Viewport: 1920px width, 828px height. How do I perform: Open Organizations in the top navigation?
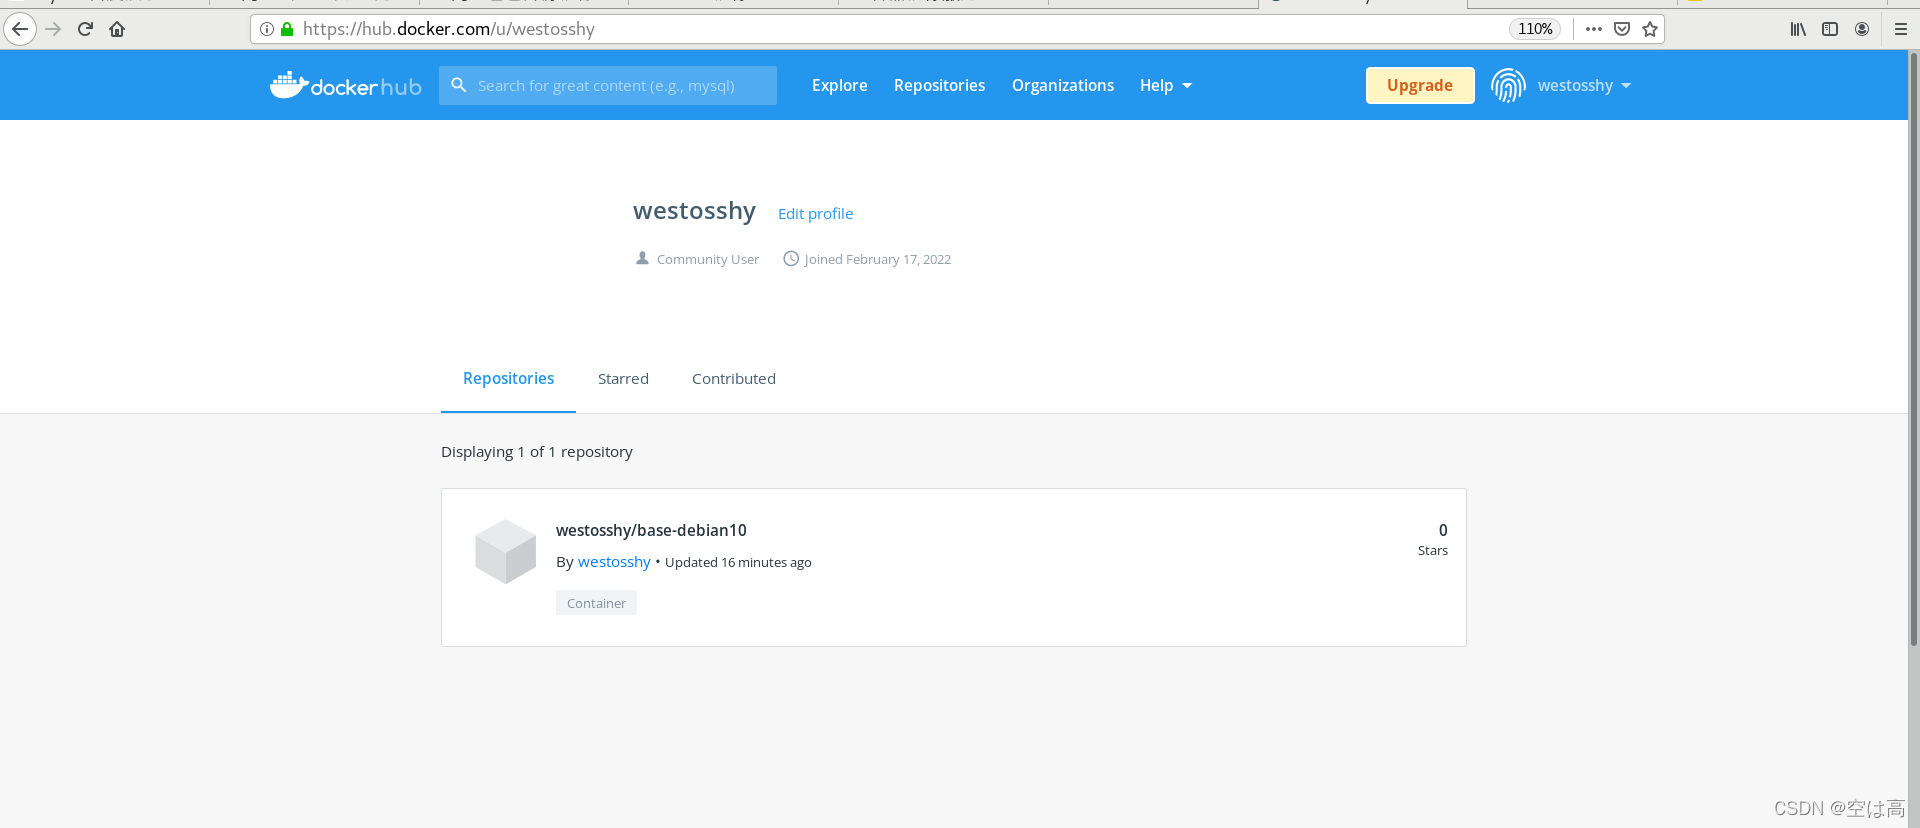tap(1063, 86)
